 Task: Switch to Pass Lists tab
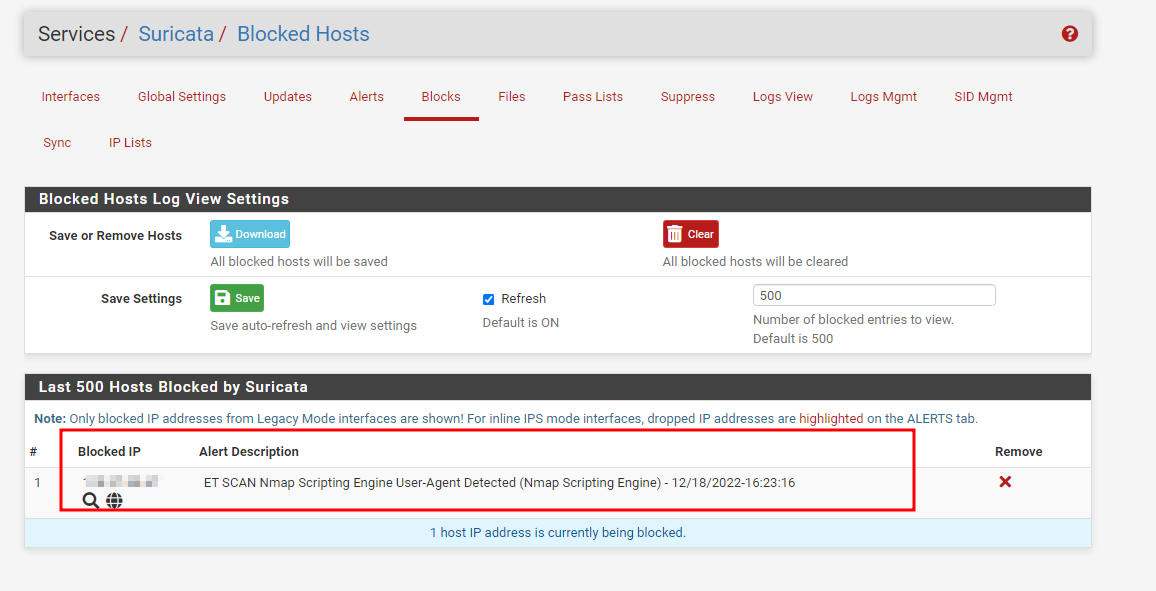coord(593,97)
